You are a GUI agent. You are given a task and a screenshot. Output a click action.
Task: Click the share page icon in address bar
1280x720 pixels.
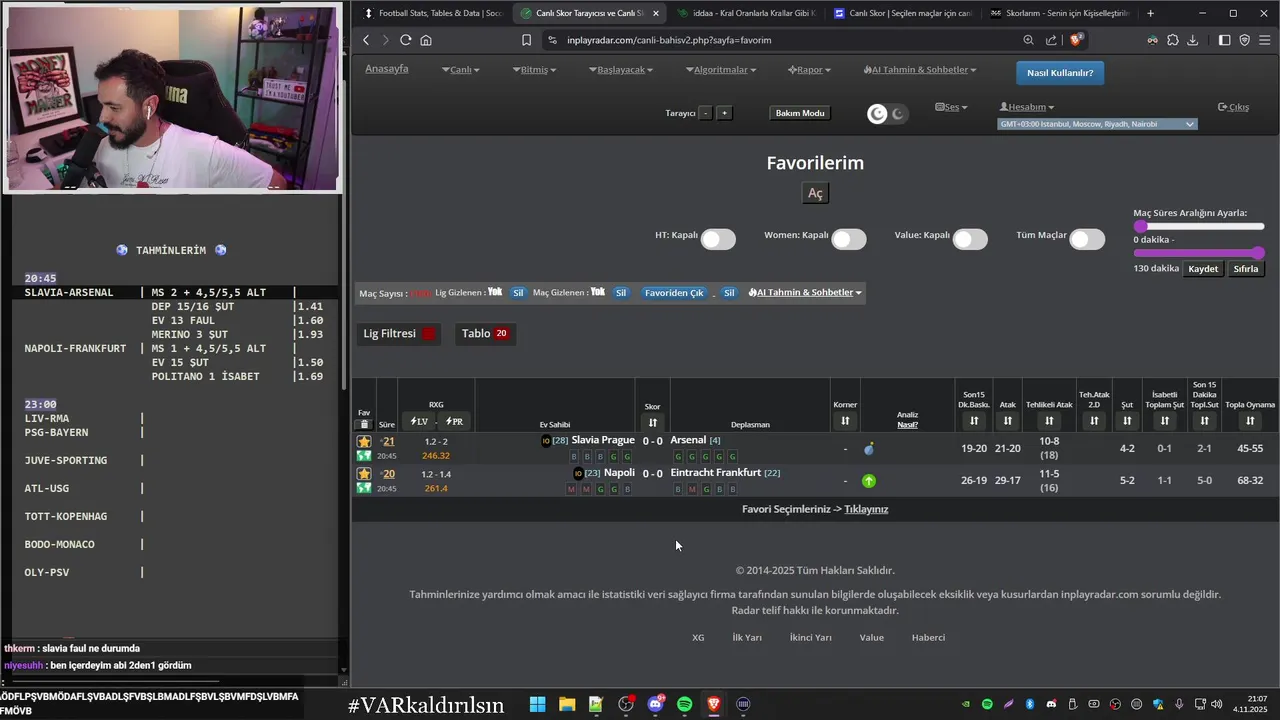coord(1051,40)
